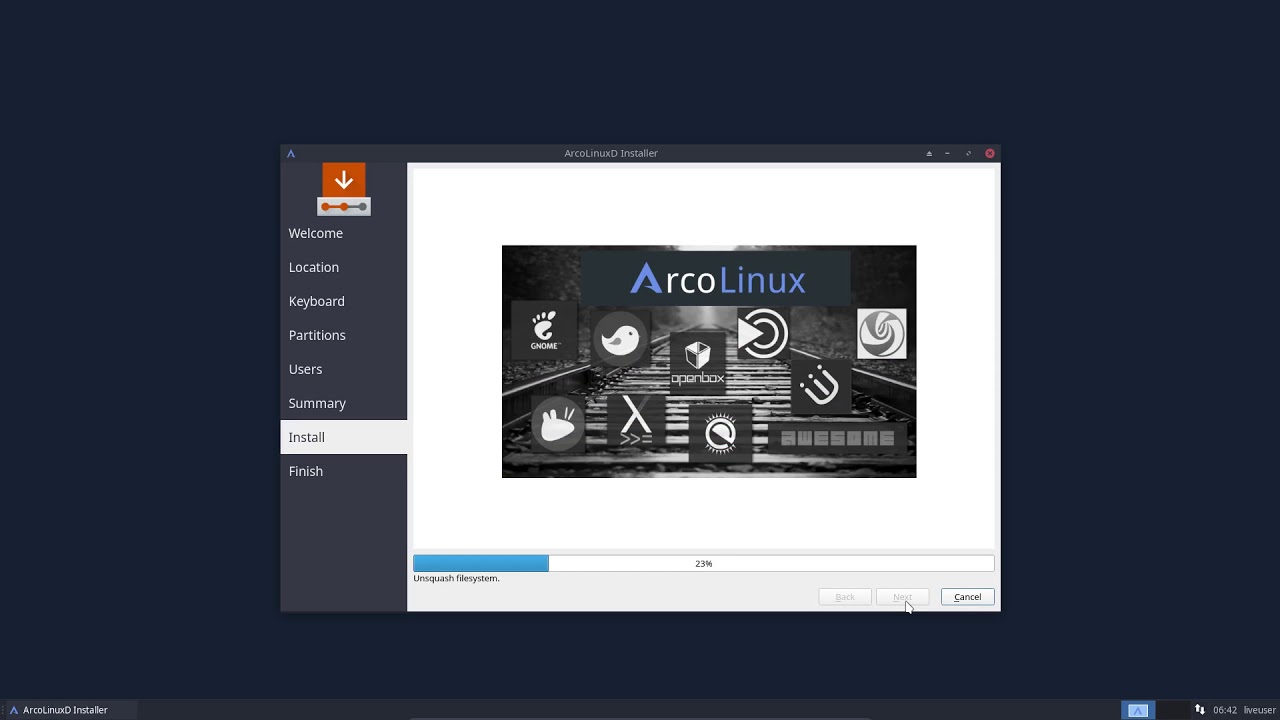Close the ArcoLinuxD Installer window

point(990,153)
